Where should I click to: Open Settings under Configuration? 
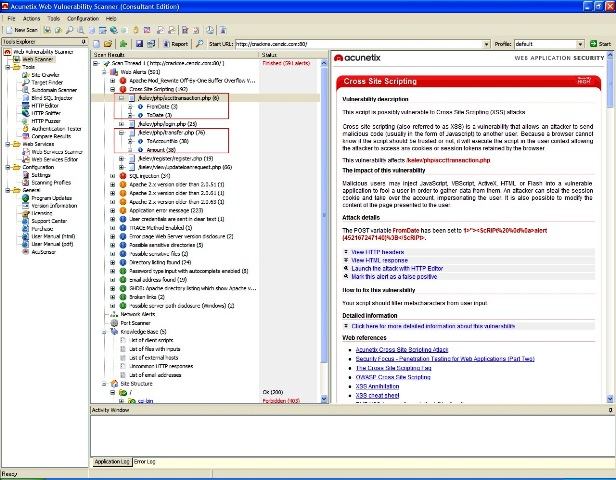(x=40, y=175)
